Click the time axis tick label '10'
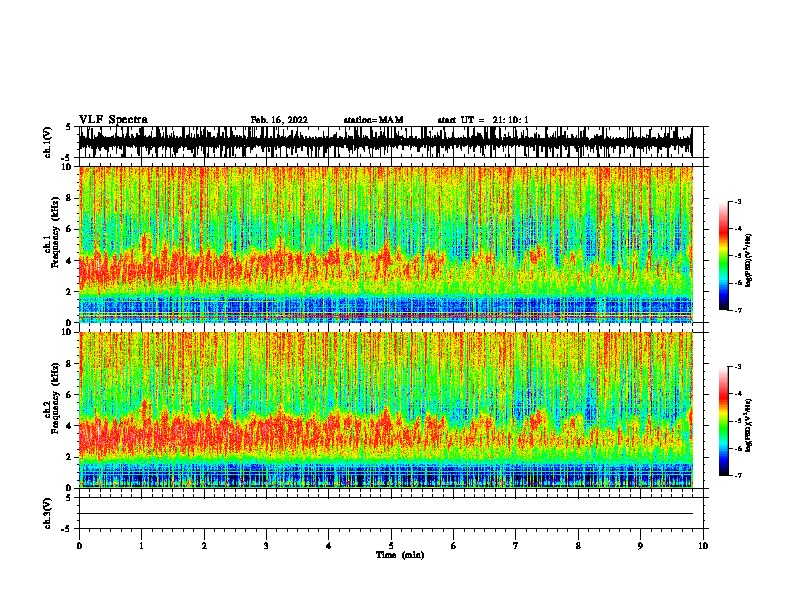 [x=703, y=546]
